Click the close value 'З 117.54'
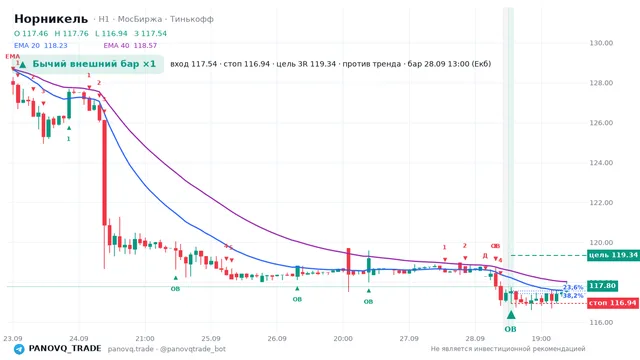The height and width of the screenshot is (360, 640). [x=150, y=33]
